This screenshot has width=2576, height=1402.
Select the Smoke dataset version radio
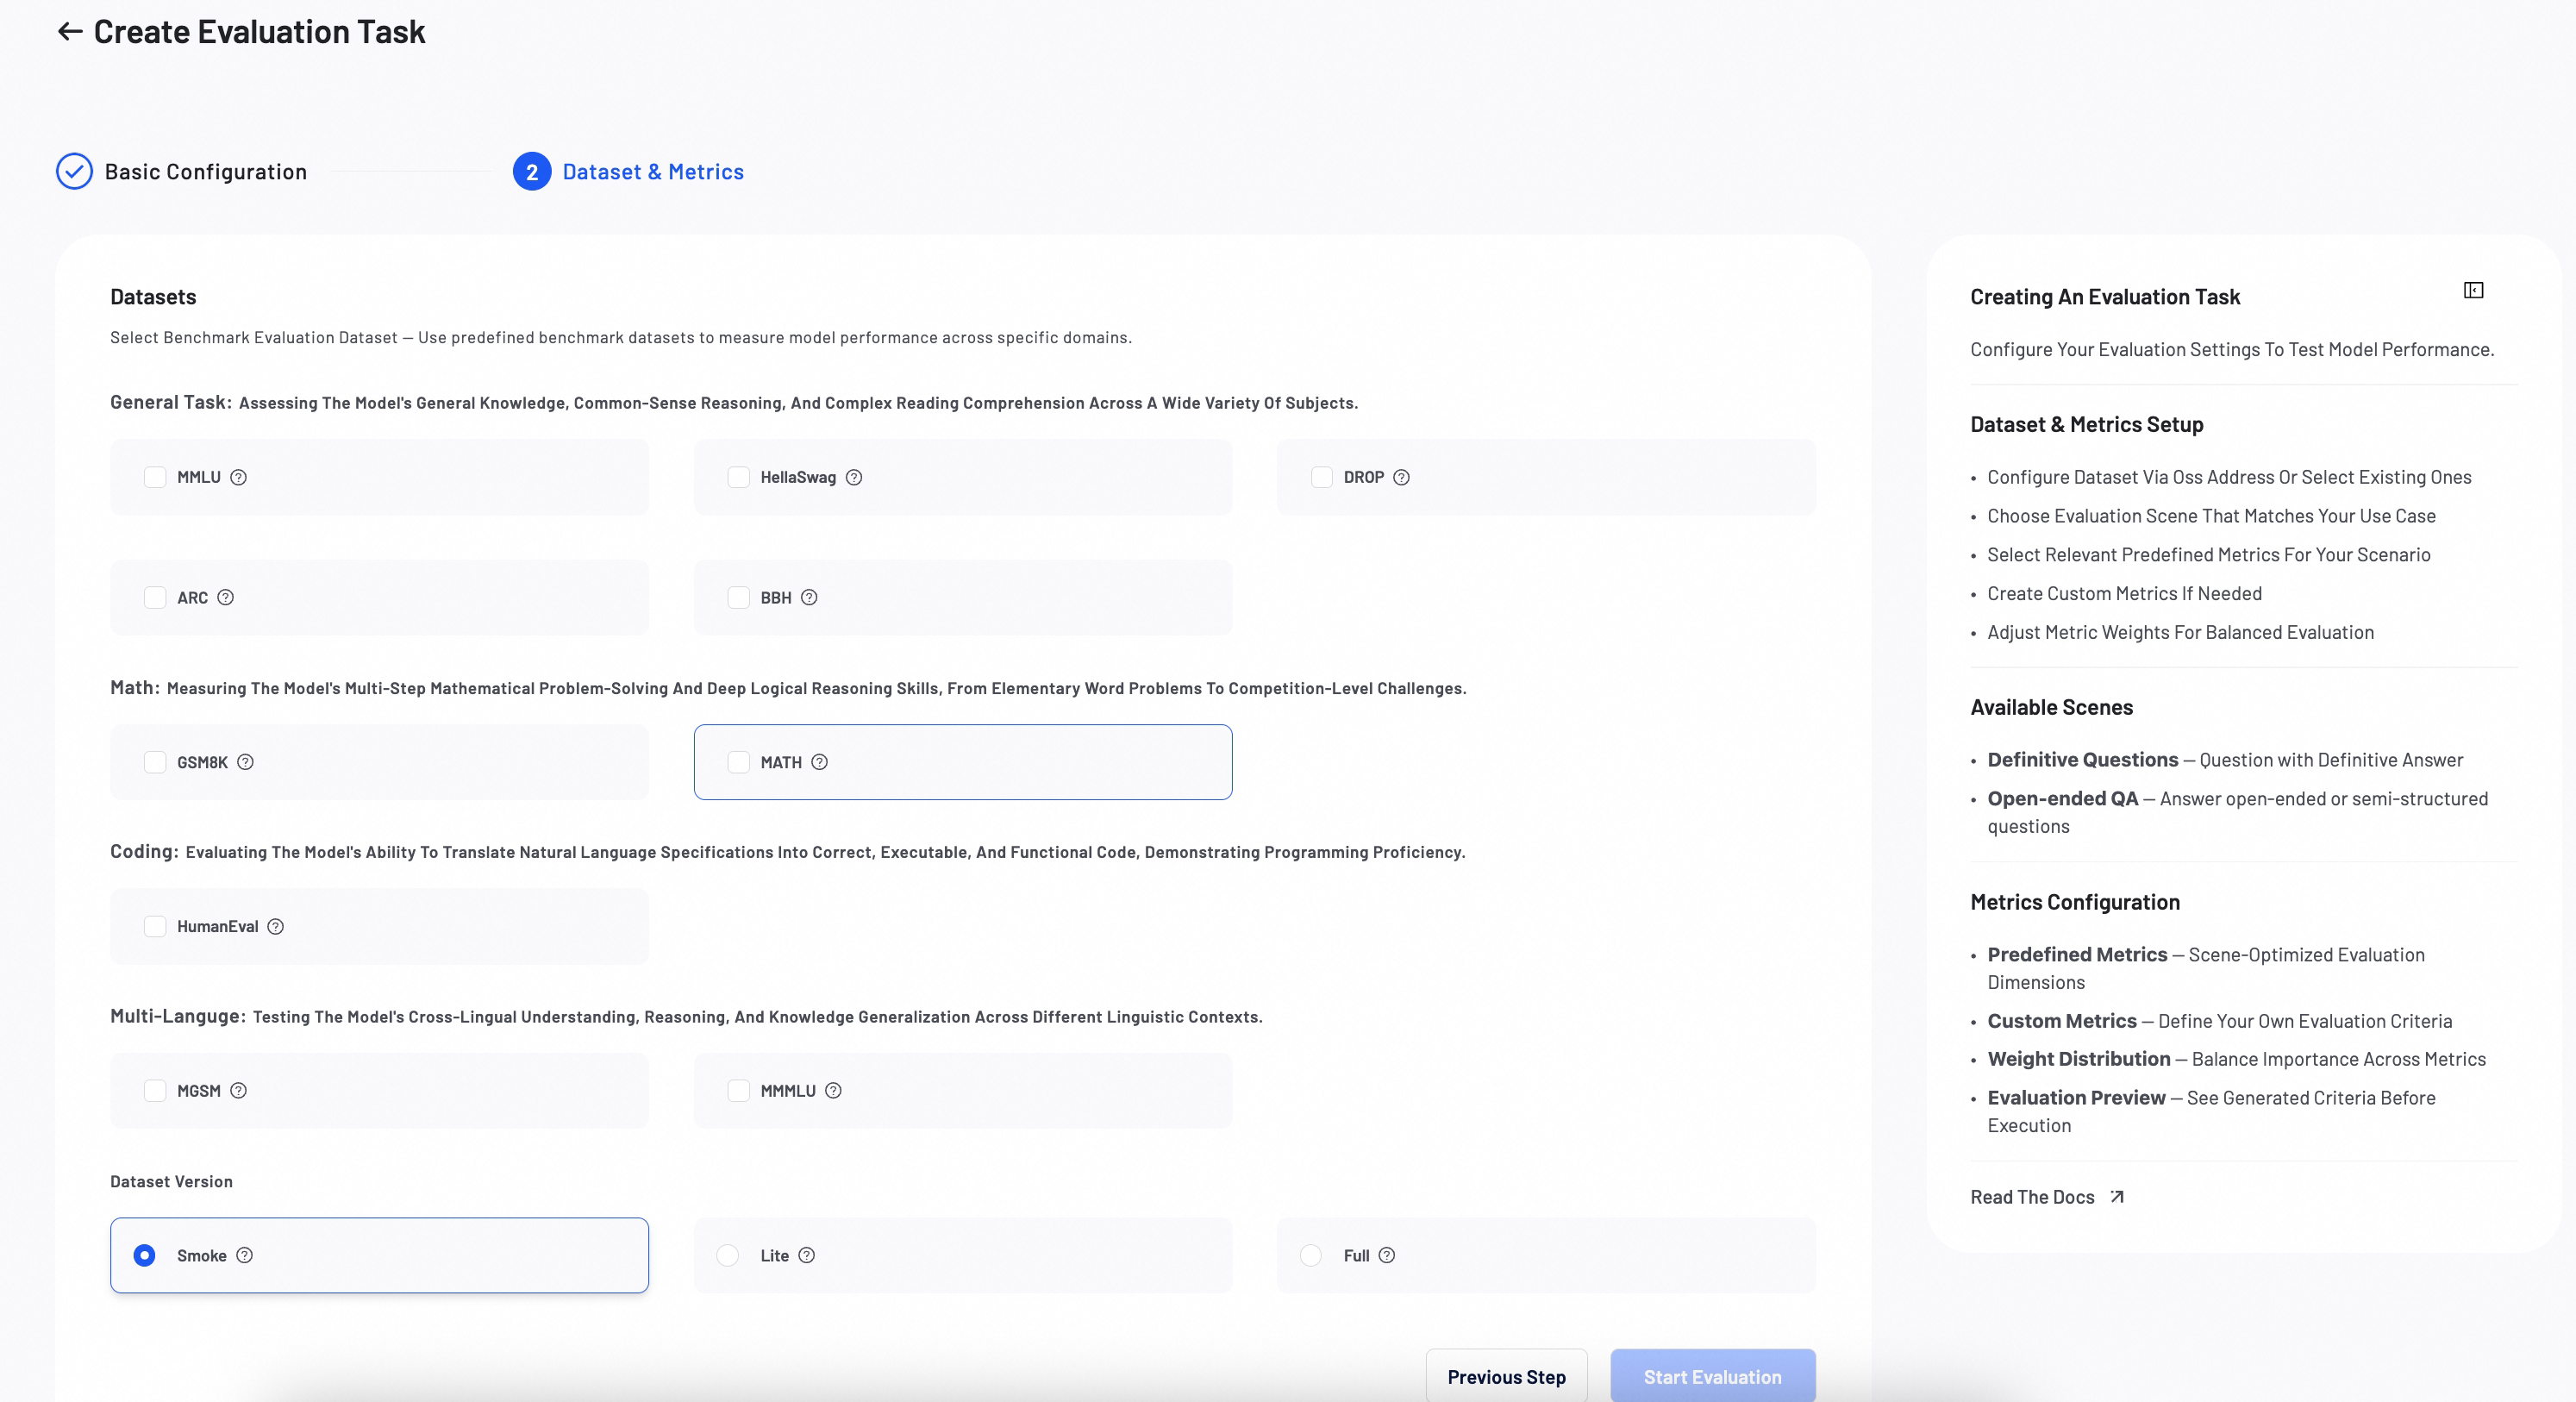[144, 1255]
